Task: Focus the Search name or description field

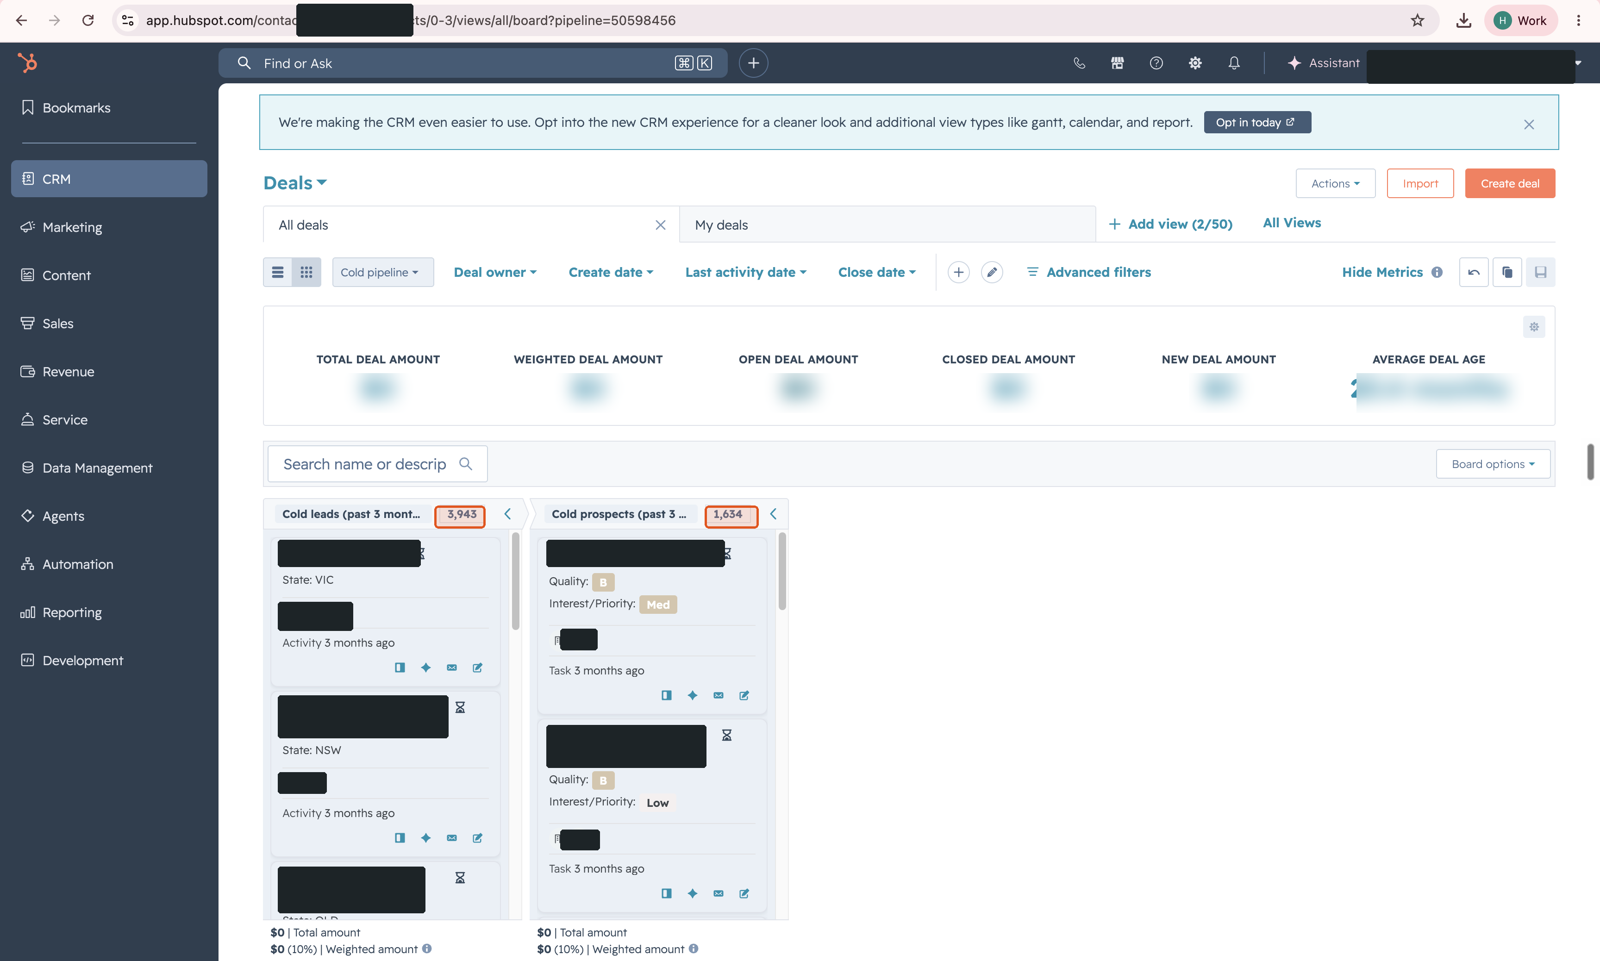Action: click(377, 464)
